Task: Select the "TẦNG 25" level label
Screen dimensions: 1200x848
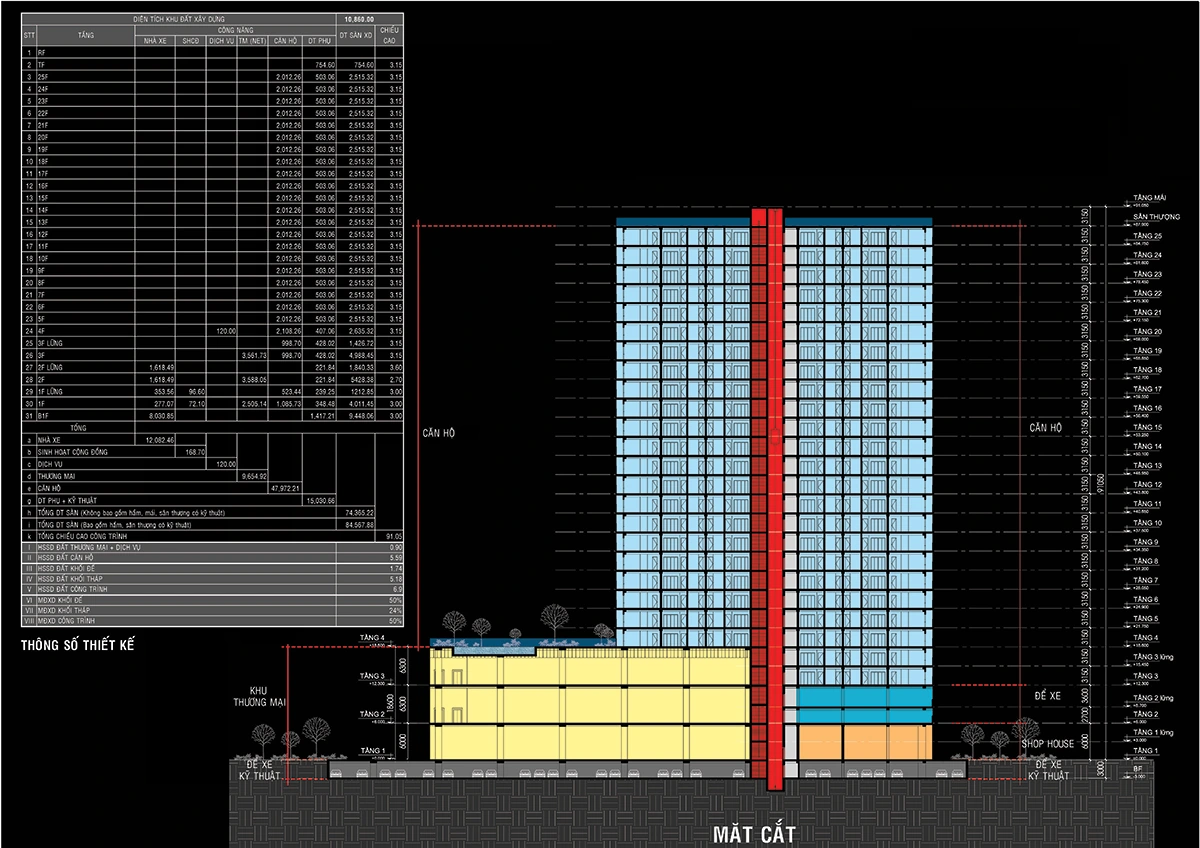Action: click(x=1147, y=236)
